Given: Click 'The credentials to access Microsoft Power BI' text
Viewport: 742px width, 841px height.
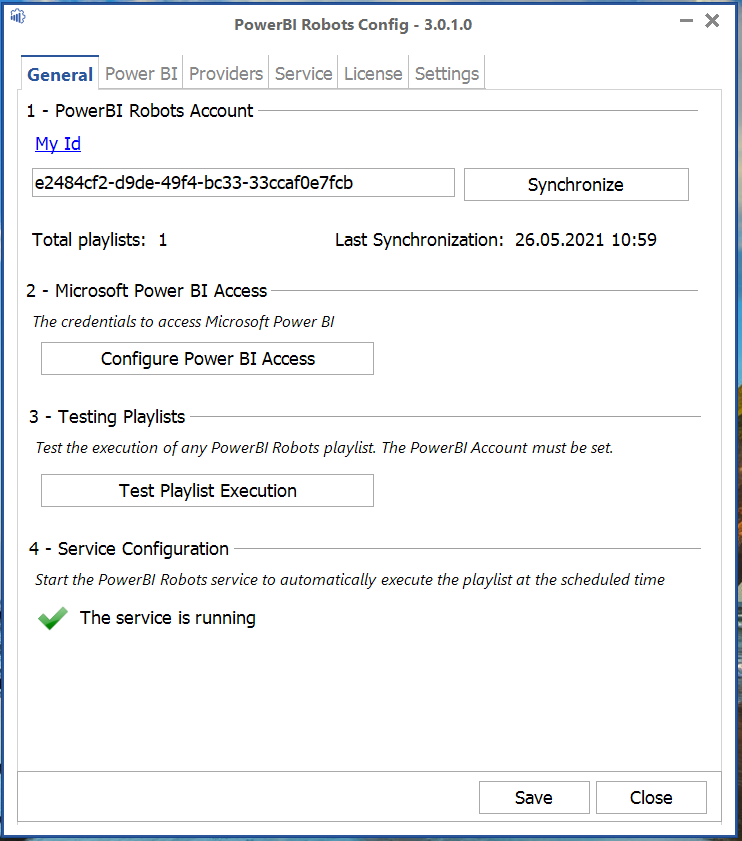Looking at the screenshot, I should pos(183,322).
